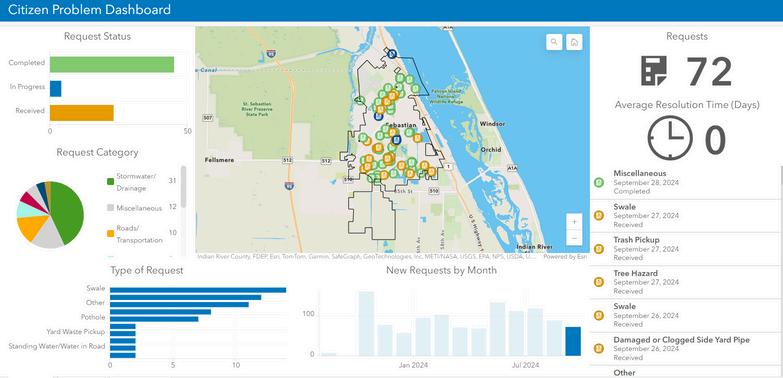Click the Miscellaneous completed status icon
The height and width of the screenshot is (378, 783).
click(x=599, y=182)
